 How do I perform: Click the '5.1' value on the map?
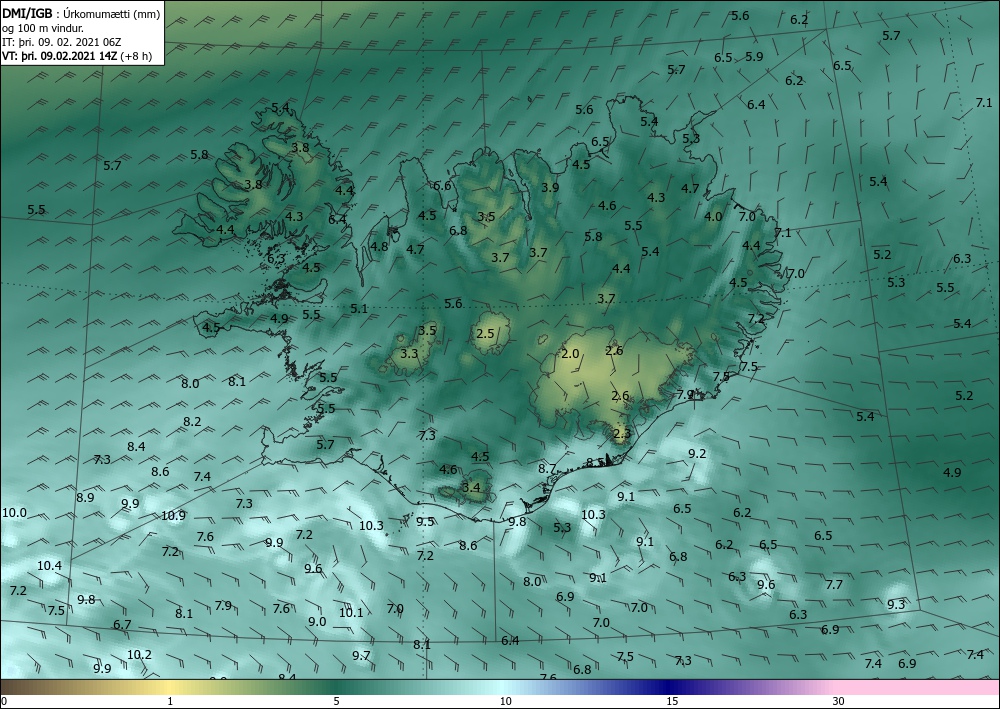(359, 309)
